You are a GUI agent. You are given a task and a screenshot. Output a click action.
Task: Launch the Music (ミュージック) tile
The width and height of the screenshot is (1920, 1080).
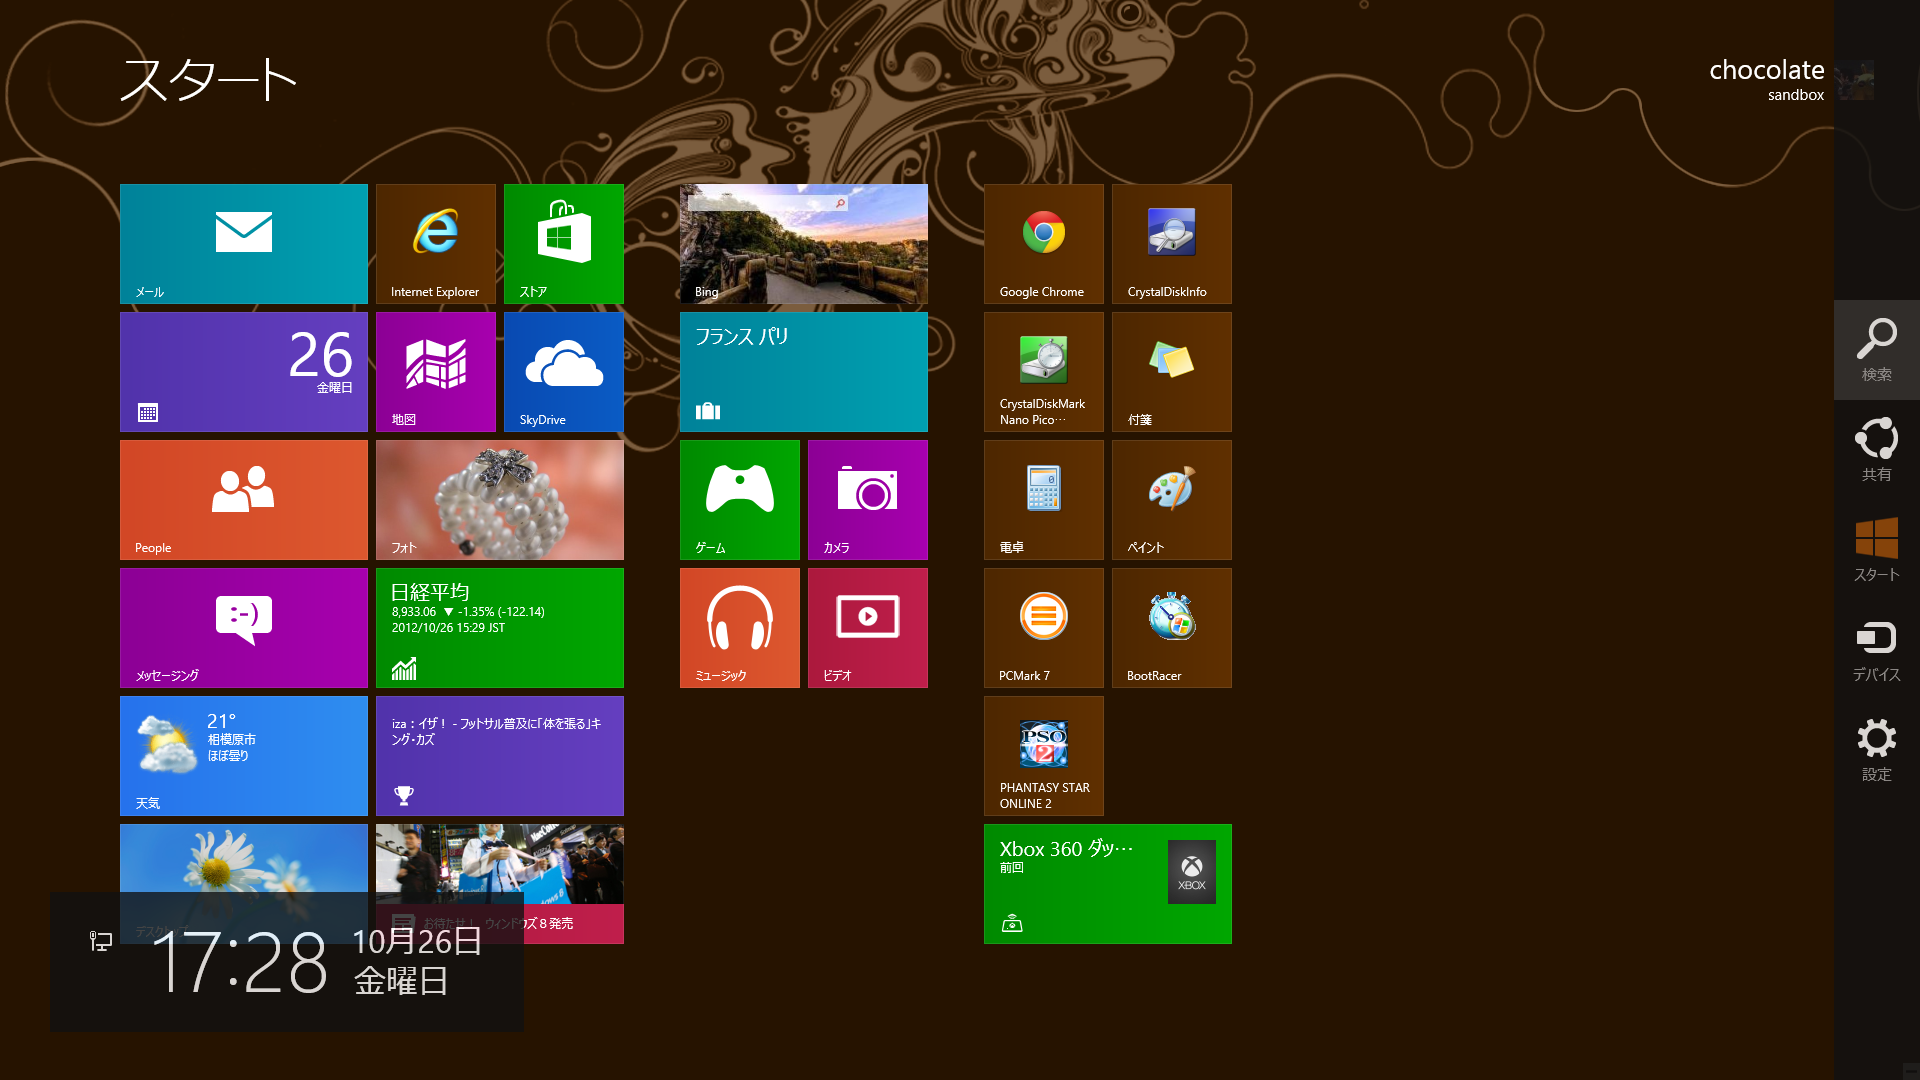(739, 627)
